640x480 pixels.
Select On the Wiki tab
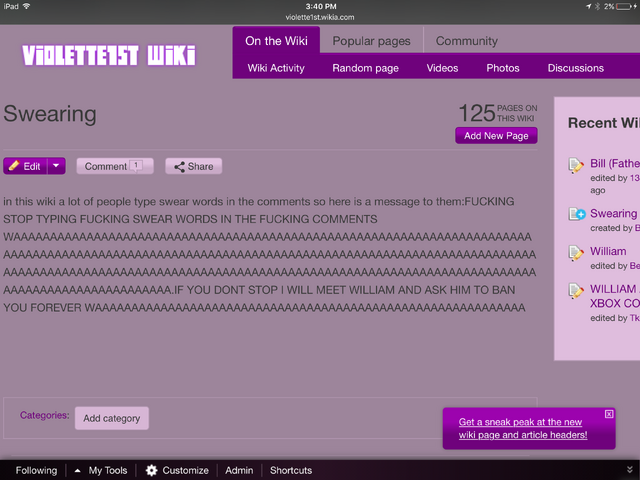(276, 41)
